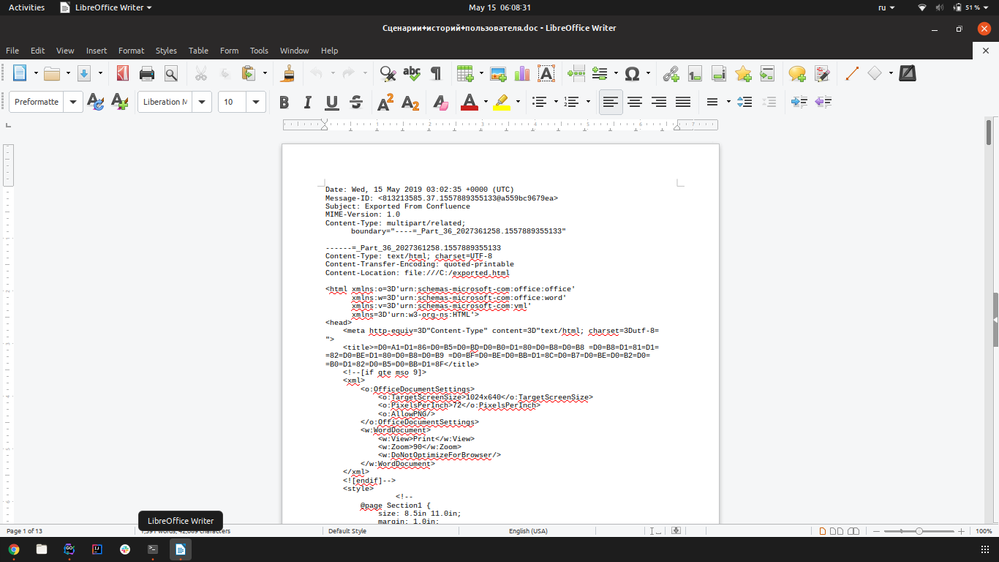The width and height of the screenshot is (999, 562).
Task: Insert hyperlink icon
Action: tap(671, 74)
